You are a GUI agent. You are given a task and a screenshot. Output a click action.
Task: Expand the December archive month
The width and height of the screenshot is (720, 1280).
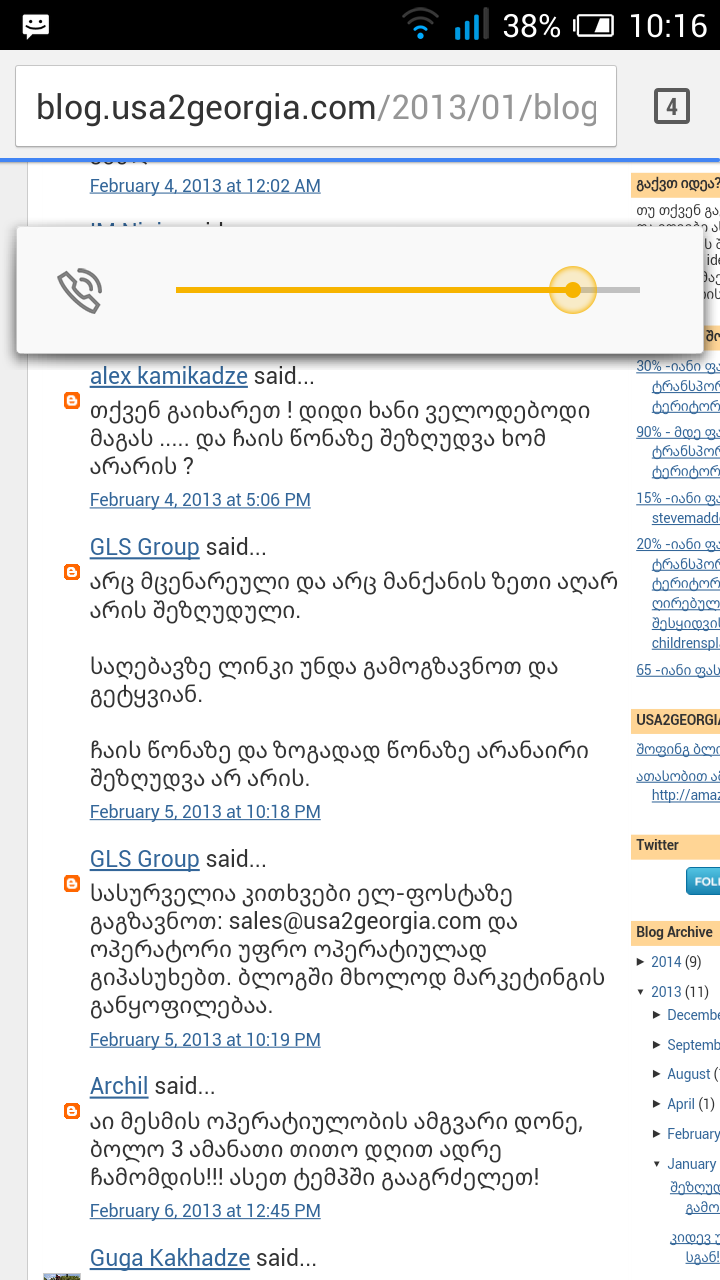pyautogui.click(x=657, y=1015)
